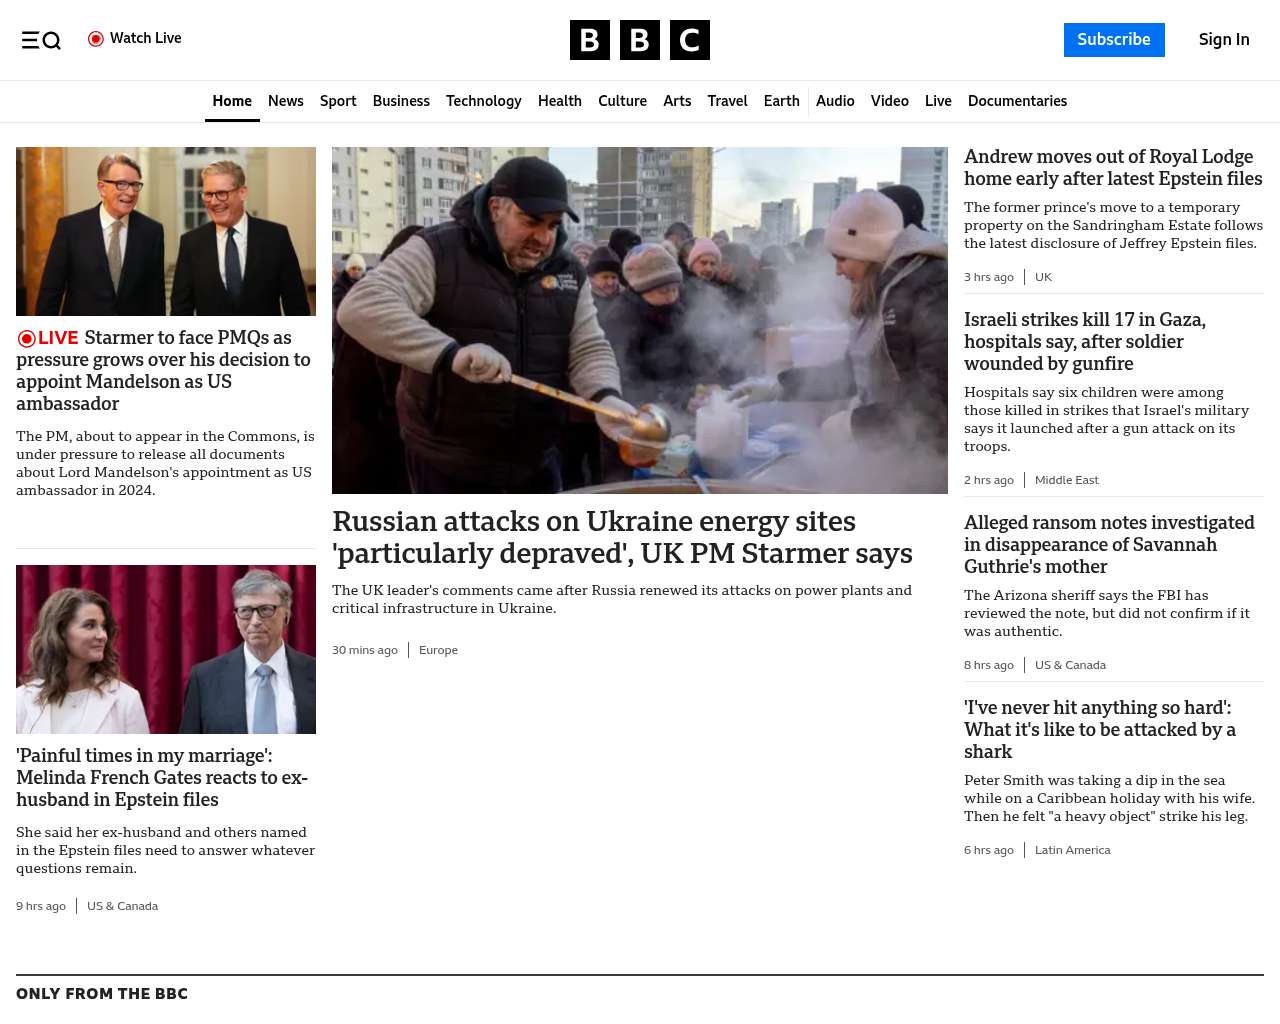
Task: Open the shark attack story headline
Action: (1100, 730)
